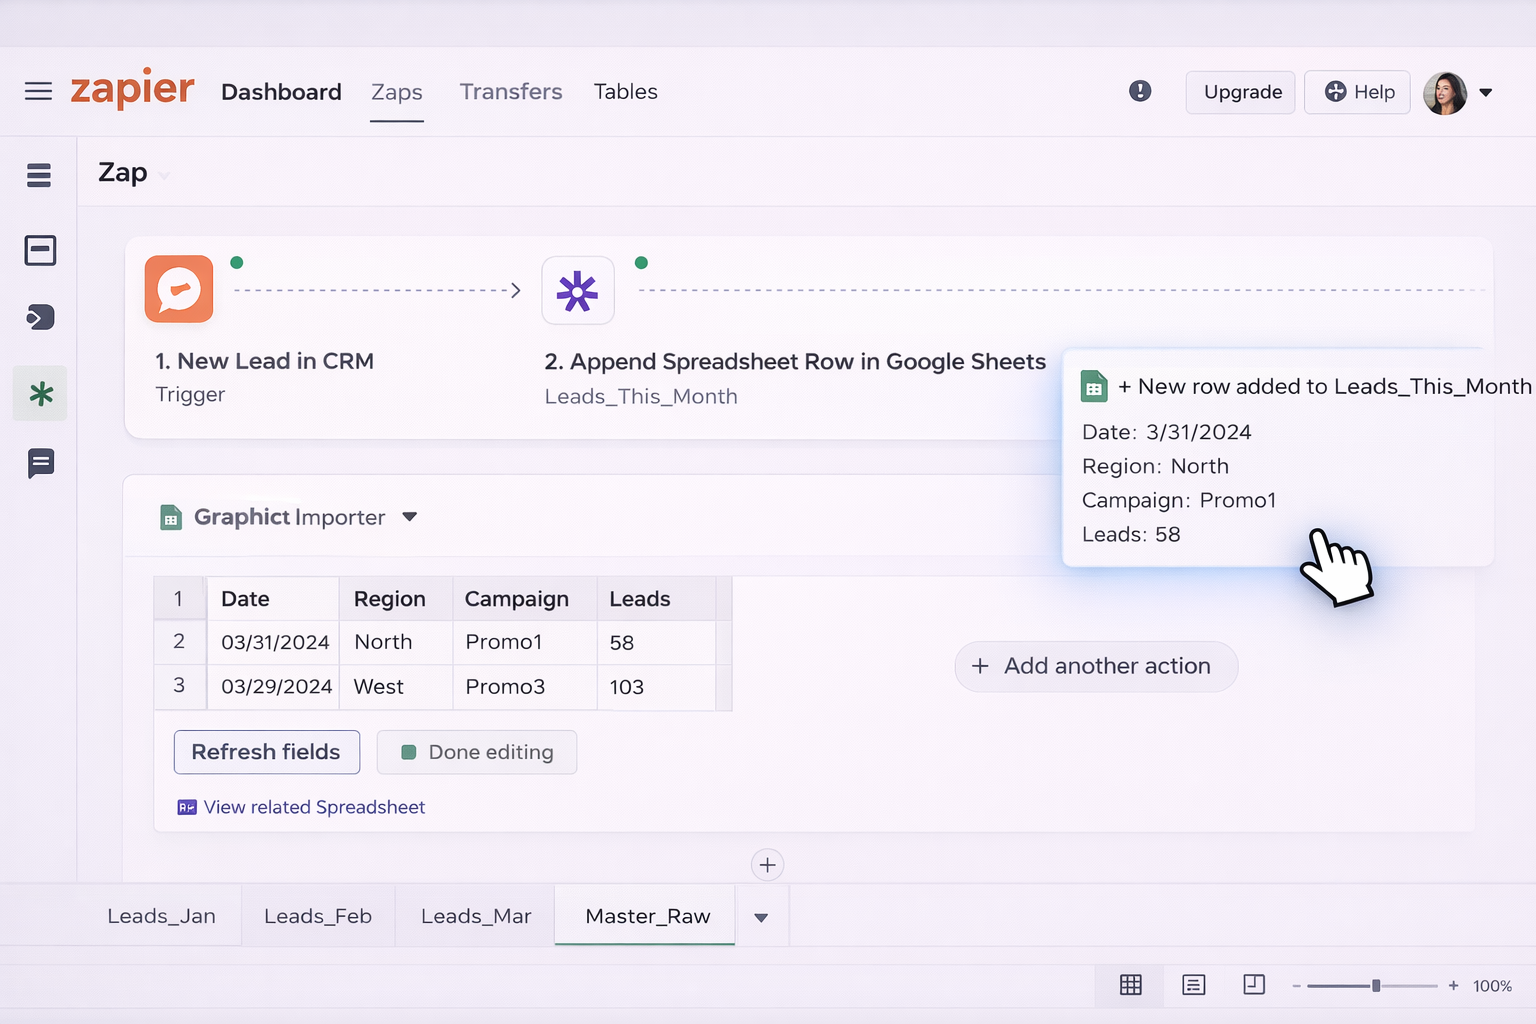
Task: Click the 100% zoom level text
Action: 1492,986
